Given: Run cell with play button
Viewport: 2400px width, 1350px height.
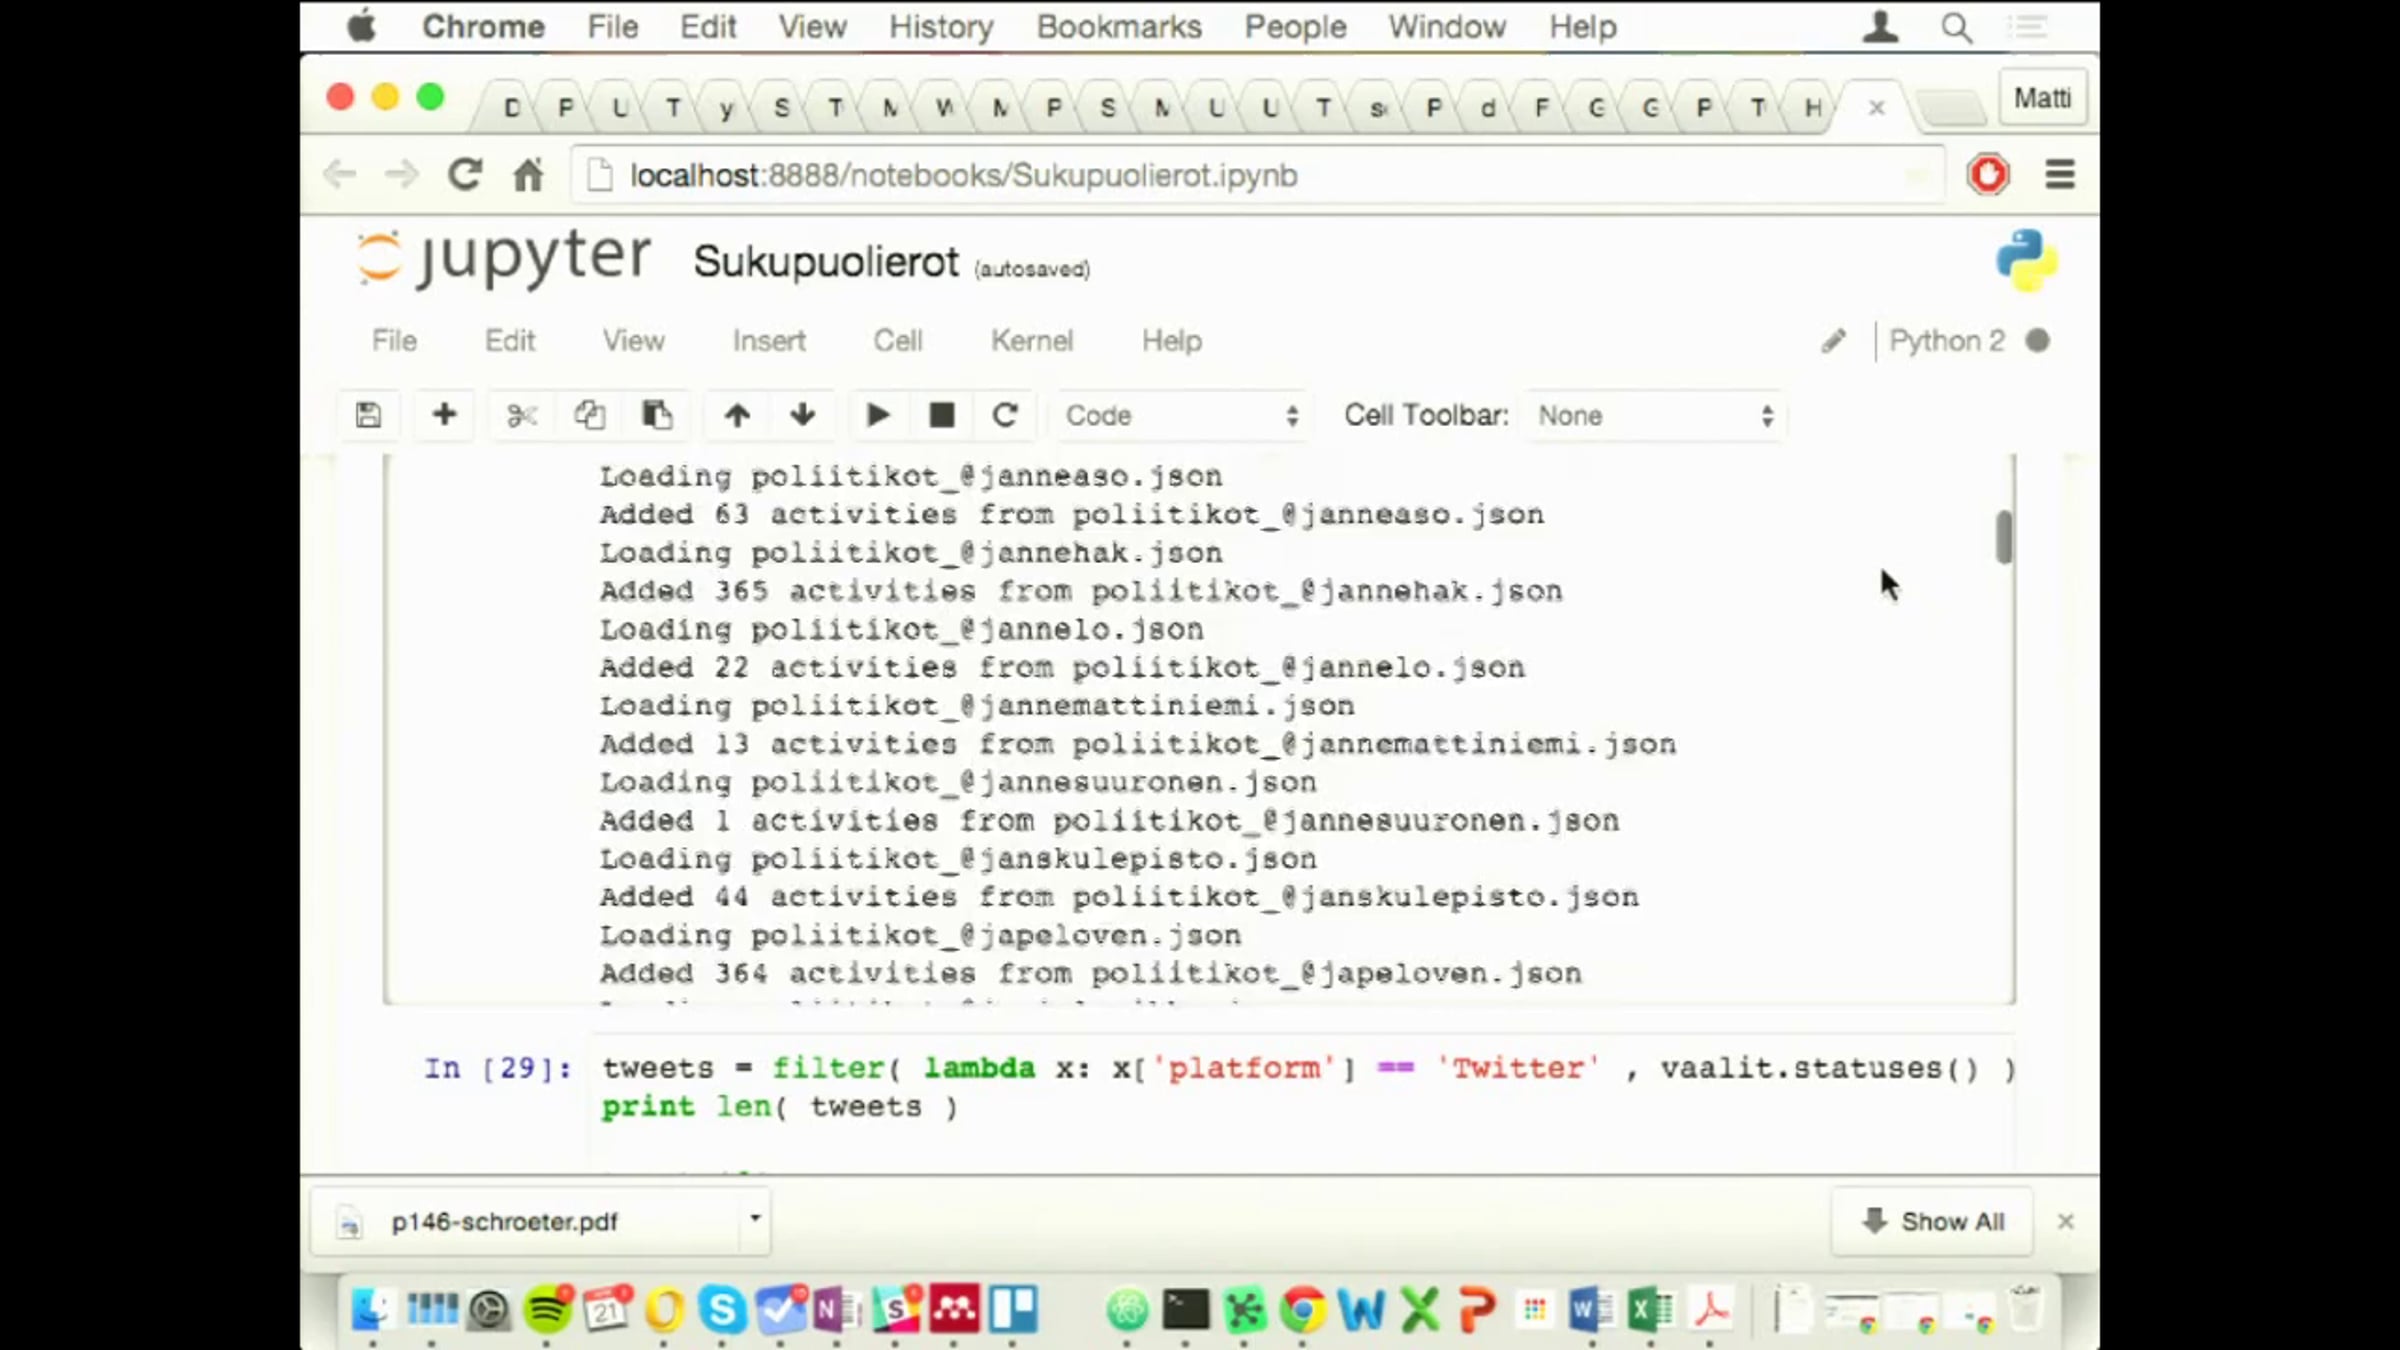Looking at the screenshot, I should coord(877,415).
